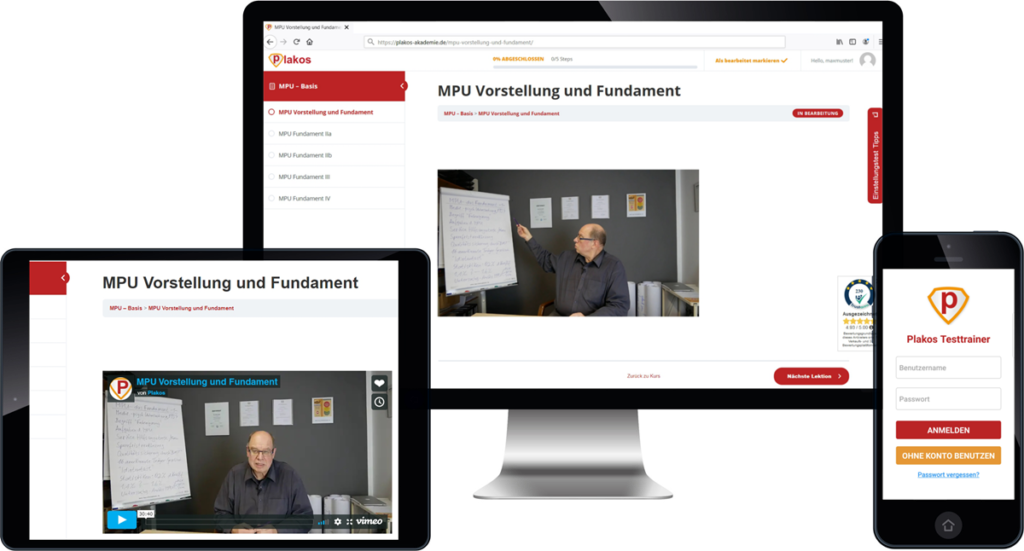Like the video with the heart icon
The image size is (1024, 551).
tap(379, 383)
